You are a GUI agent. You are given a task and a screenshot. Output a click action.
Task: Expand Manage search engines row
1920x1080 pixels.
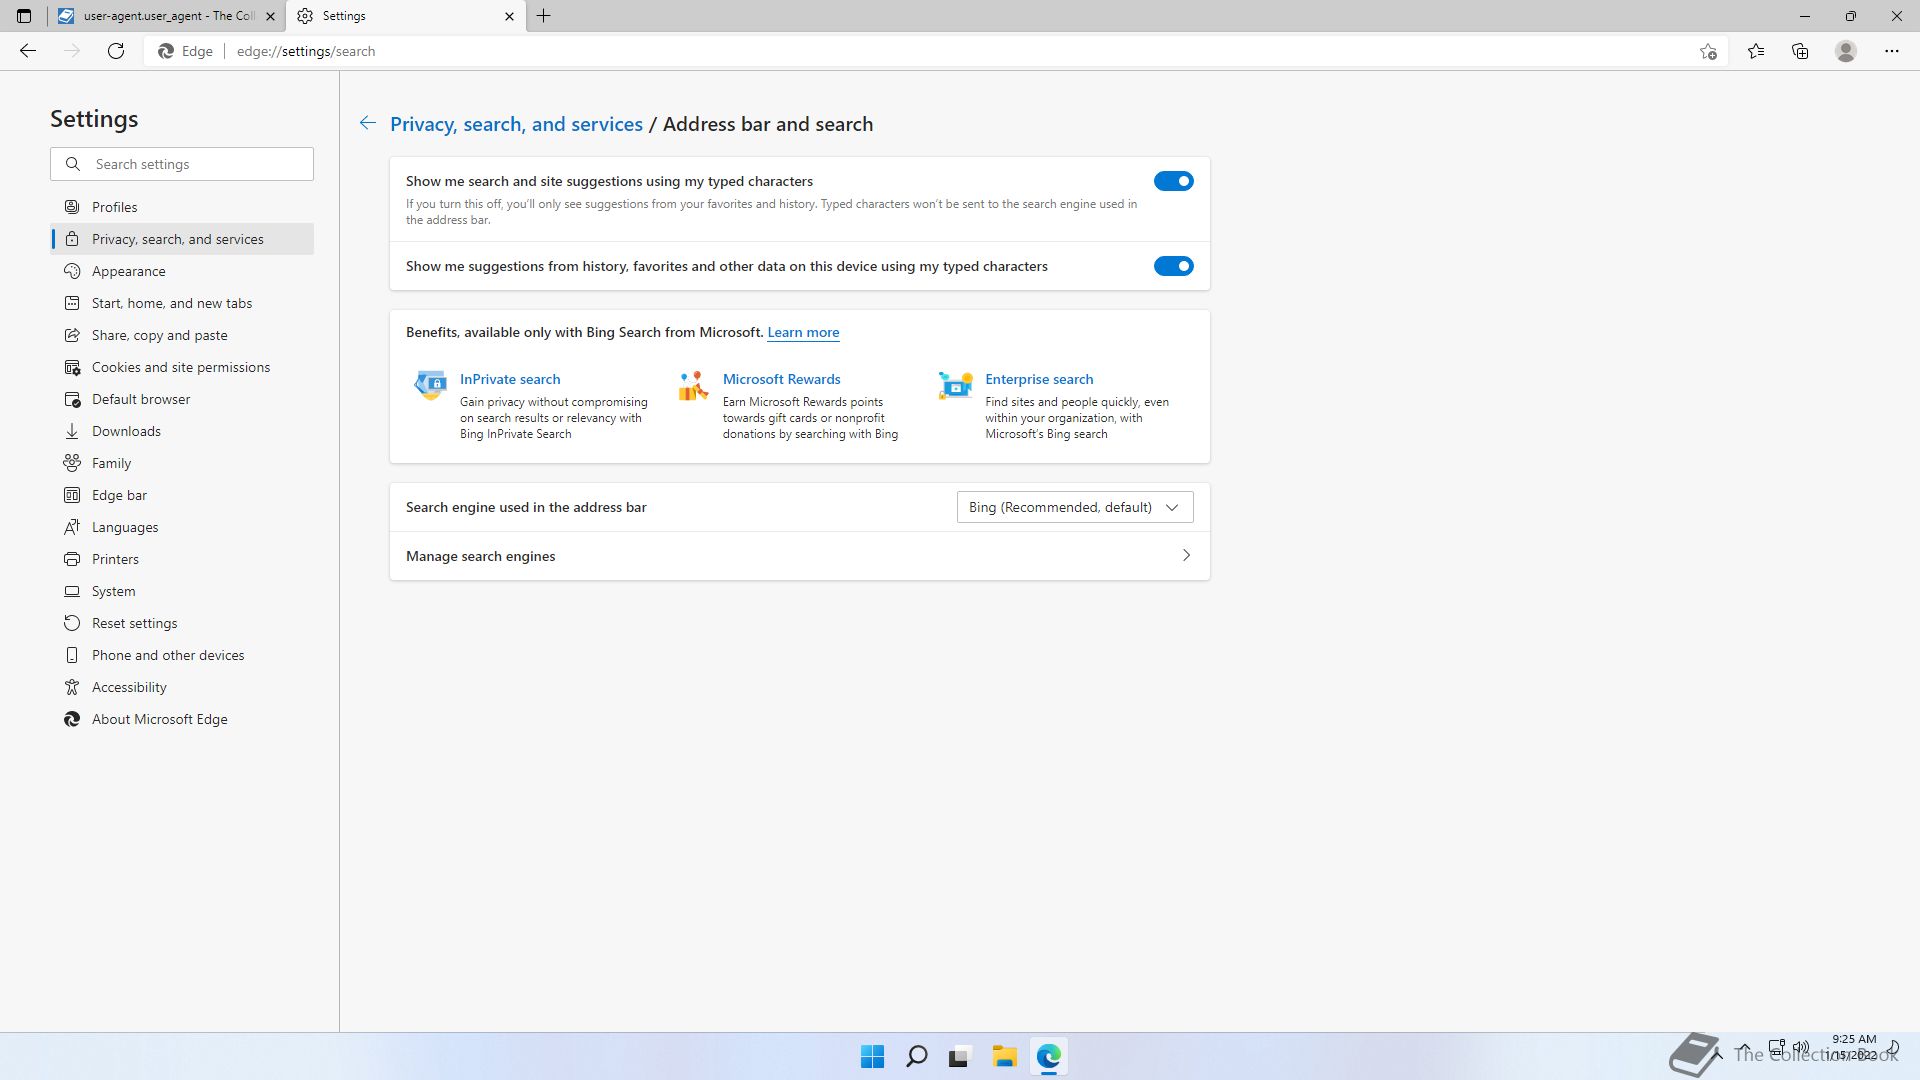800,556
